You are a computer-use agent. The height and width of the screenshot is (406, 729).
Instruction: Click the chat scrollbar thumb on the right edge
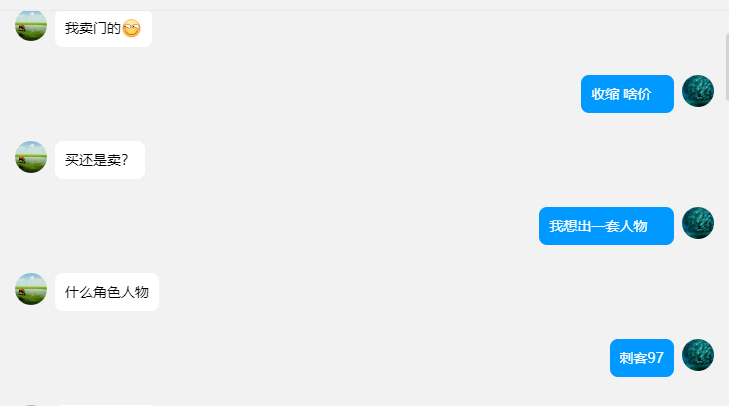[x=727, y=67]
